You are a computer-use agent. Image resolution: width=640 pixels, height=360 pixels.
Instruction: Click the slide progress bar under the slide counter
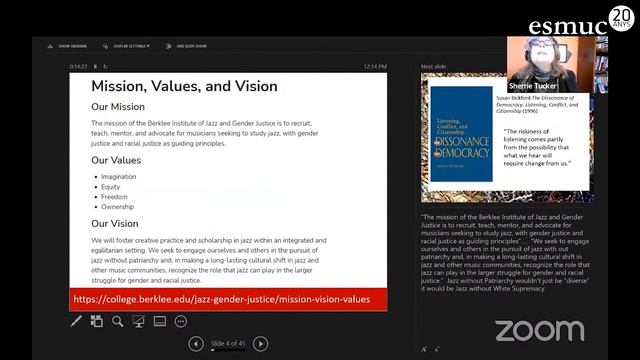pos(228,349)
